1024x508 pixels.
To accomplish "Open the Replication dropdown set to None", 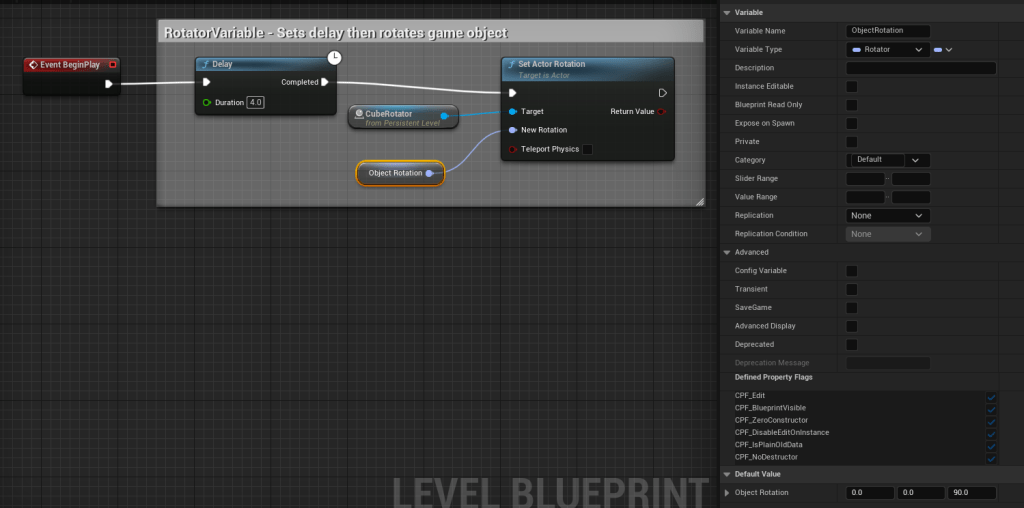I will [888, 215].
